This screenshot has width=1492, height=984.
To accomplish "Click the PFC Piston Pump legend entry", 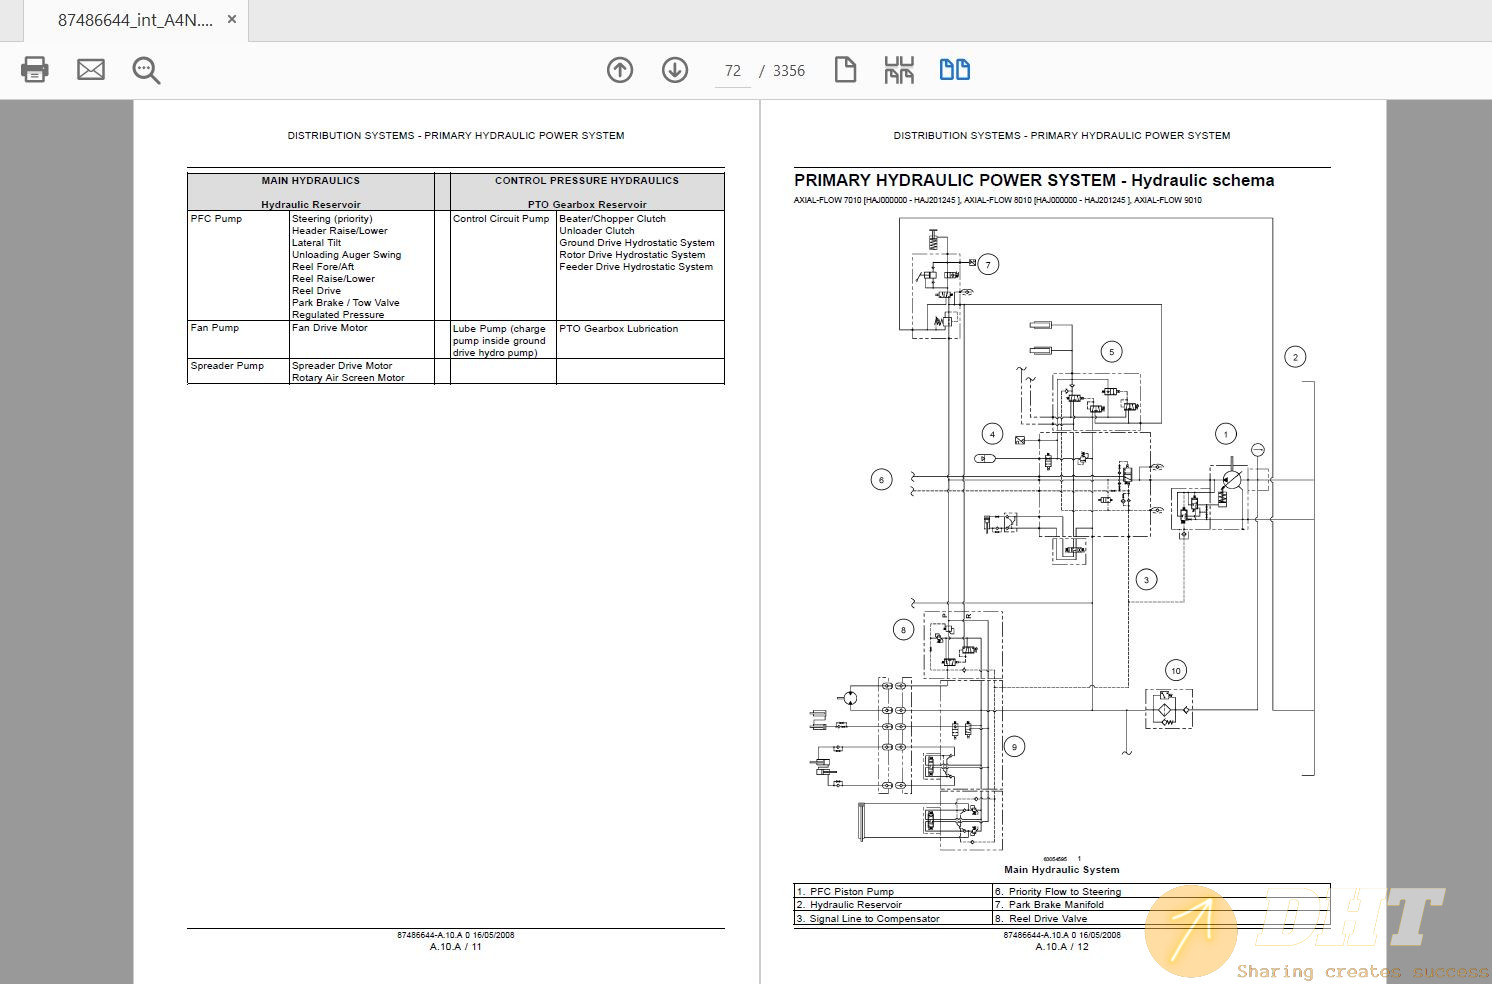I will coord(845,891).
